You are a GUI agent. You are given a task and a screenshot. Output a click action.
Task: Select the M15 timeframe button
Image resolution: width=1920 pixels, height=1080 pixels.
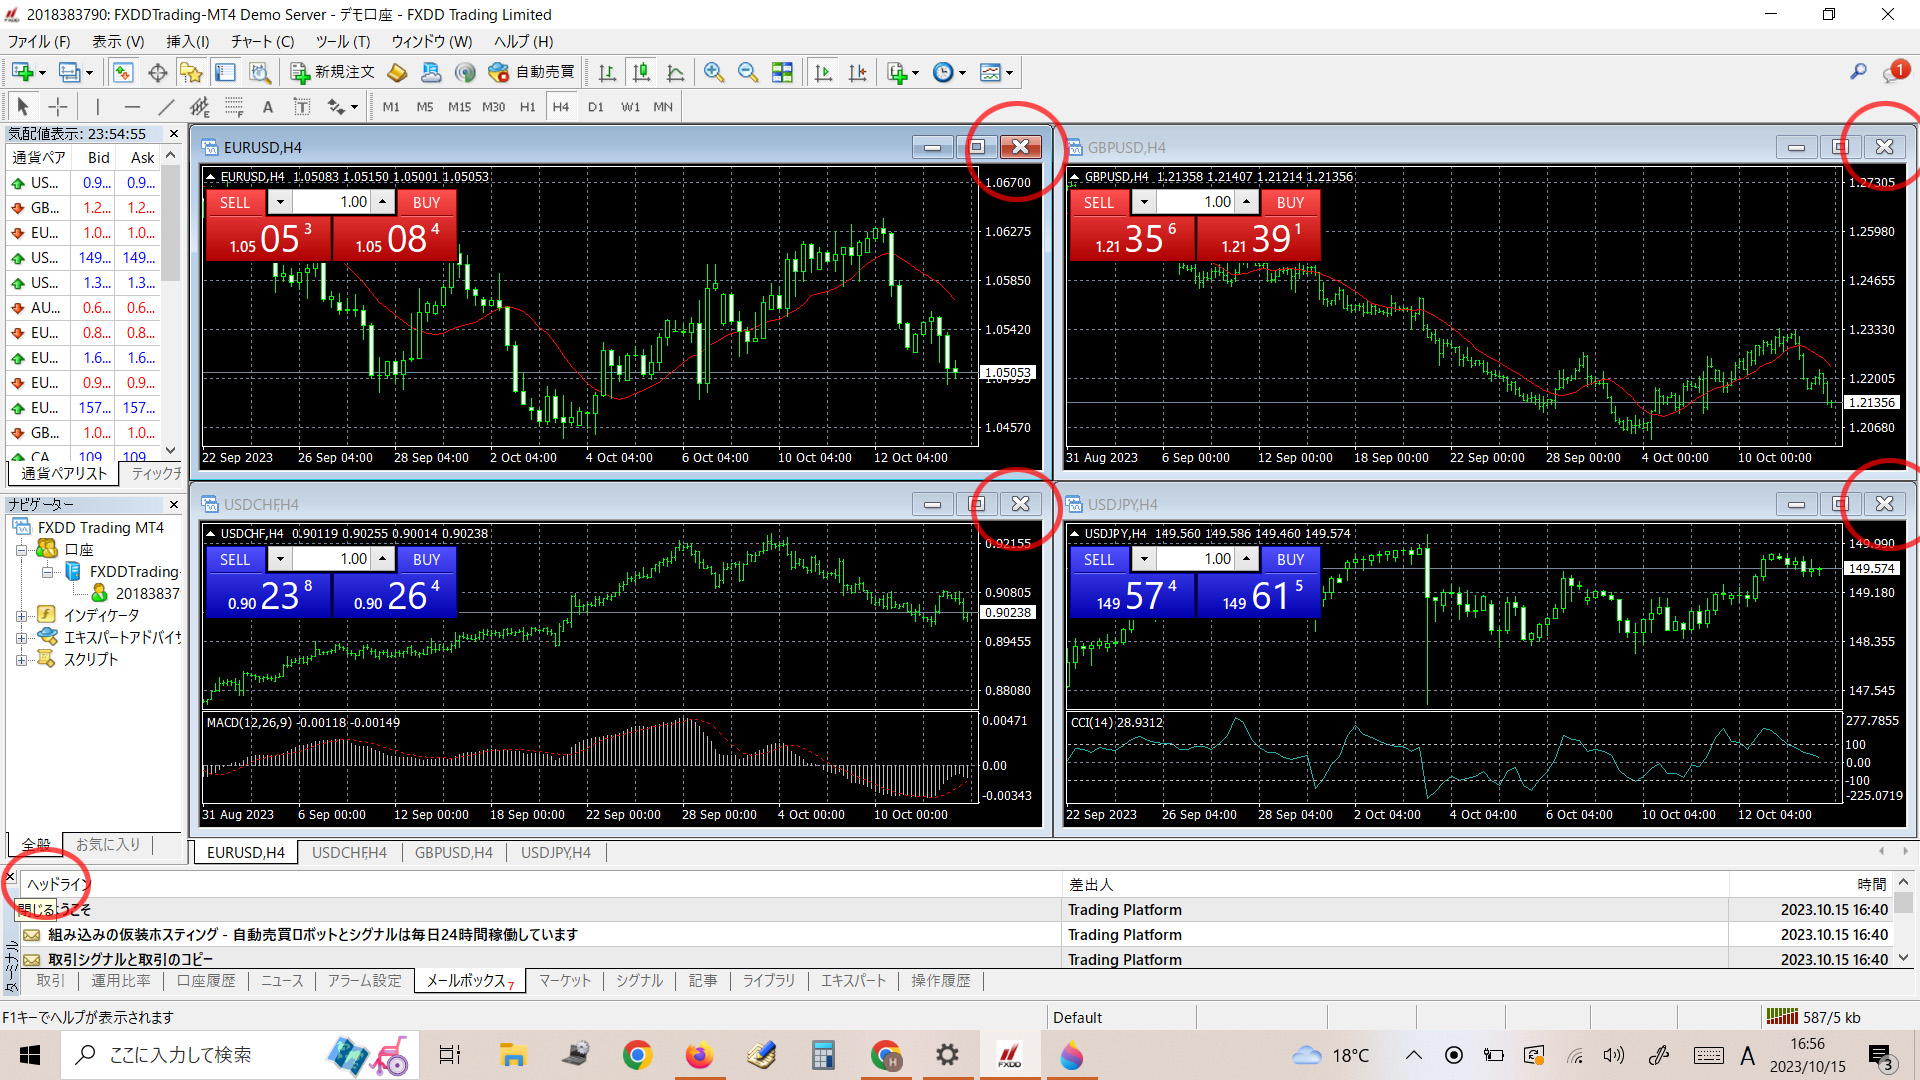click(x=459, y=106)
